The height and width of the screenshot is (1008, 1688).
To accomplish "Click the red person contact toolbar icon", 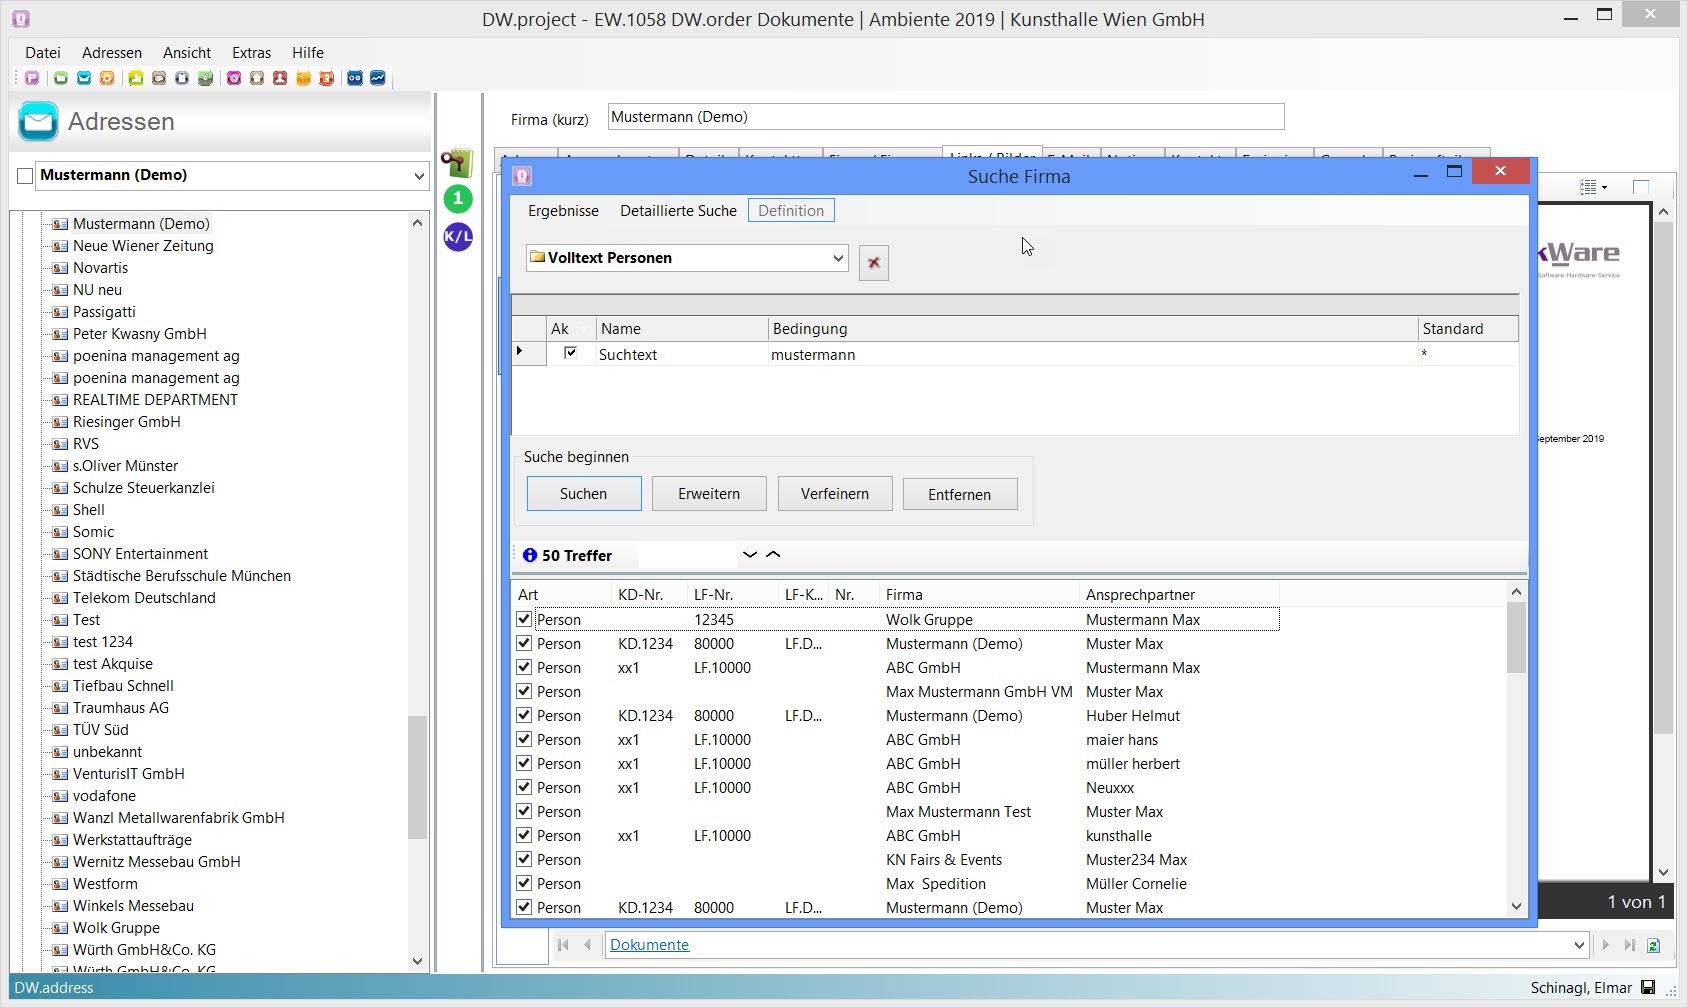I will [280, 78].
